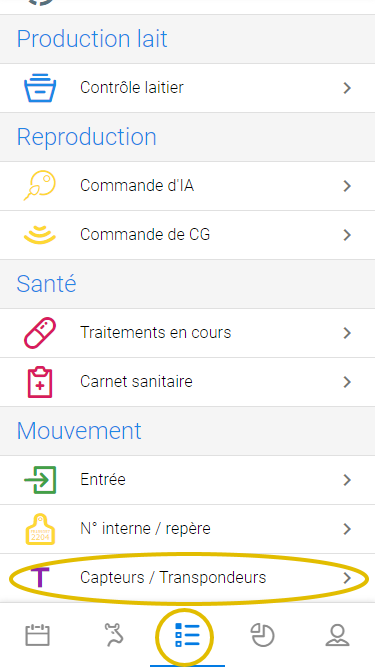
Task: Click the Commande d'IA insemination icon
Action: pos(40,185)
